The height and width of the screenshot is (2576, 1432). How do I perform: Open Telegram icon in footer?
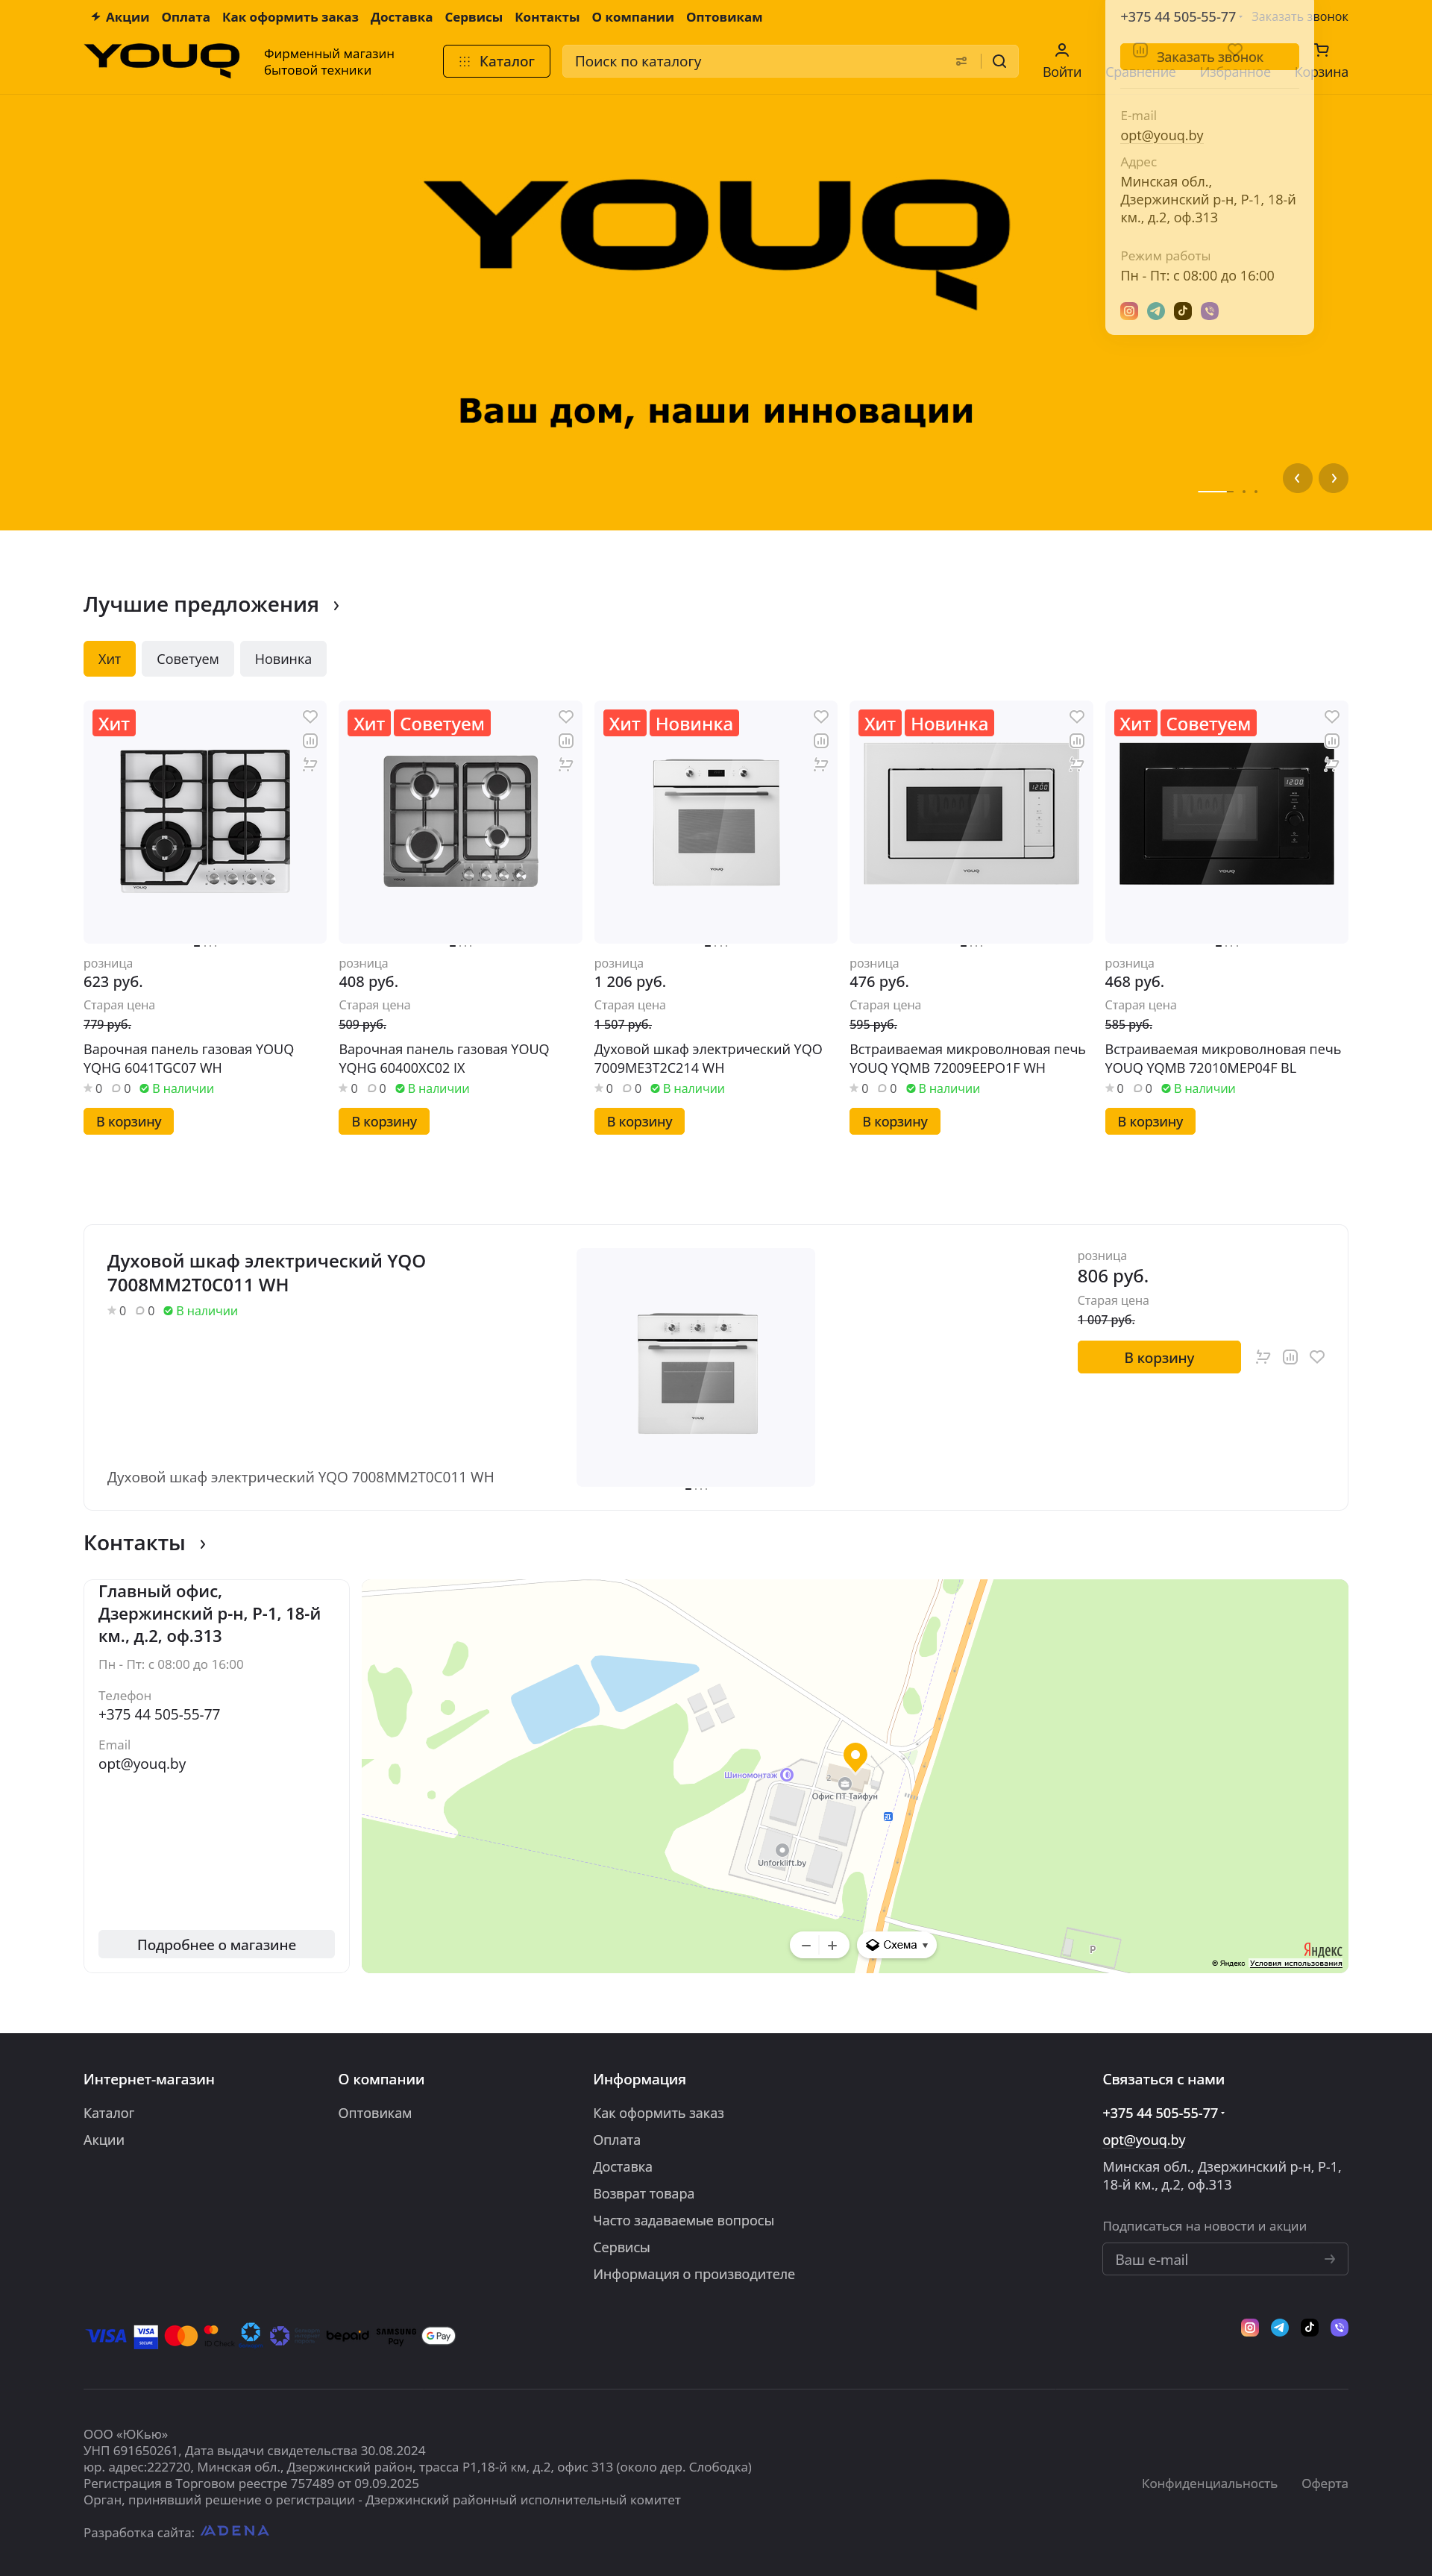pos(1279,2327)
